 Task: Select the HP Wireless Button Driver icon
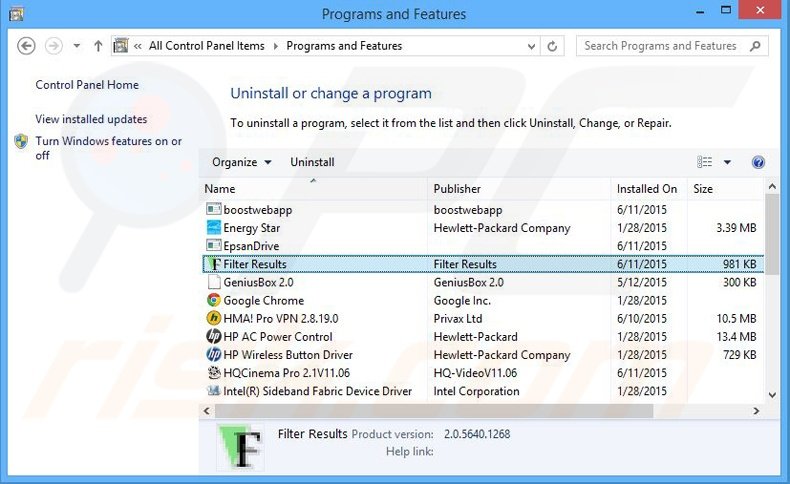click(x=214, y=355)
